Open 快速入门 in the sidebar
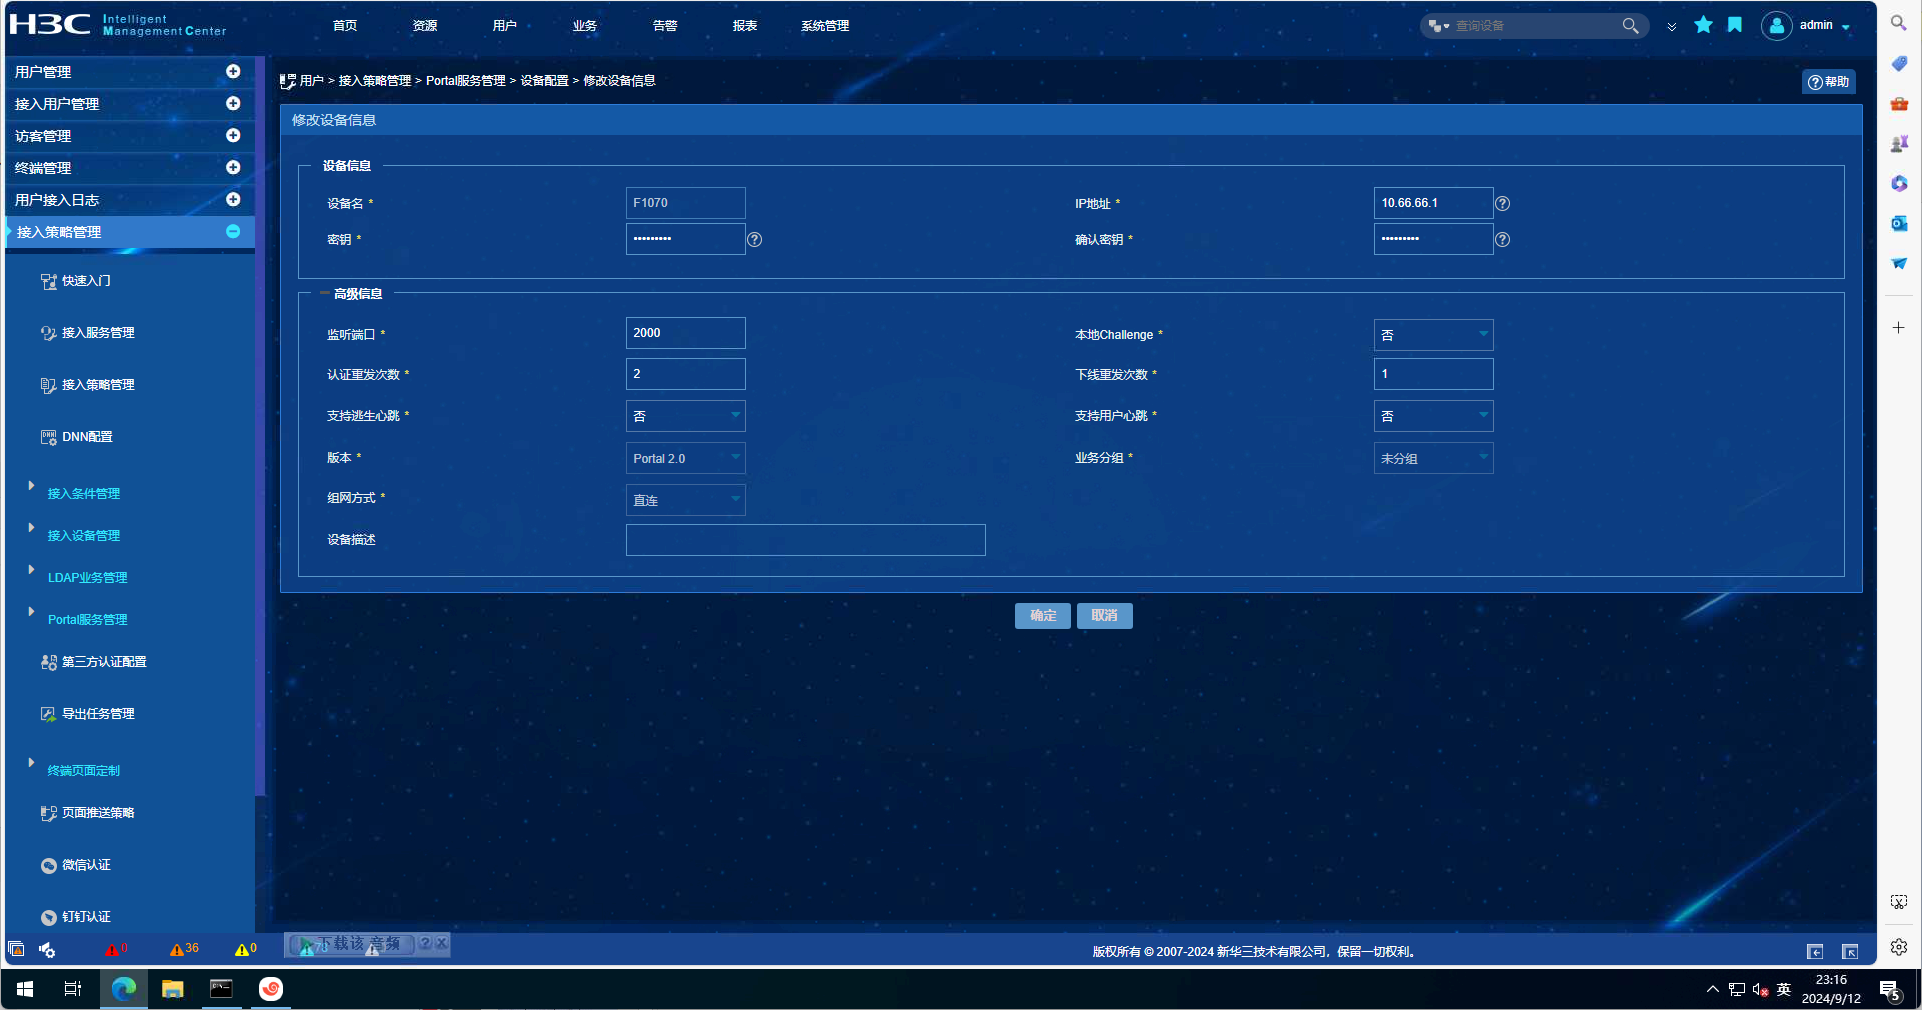Screen dimensions: 1922x1010 click(76, 281)
